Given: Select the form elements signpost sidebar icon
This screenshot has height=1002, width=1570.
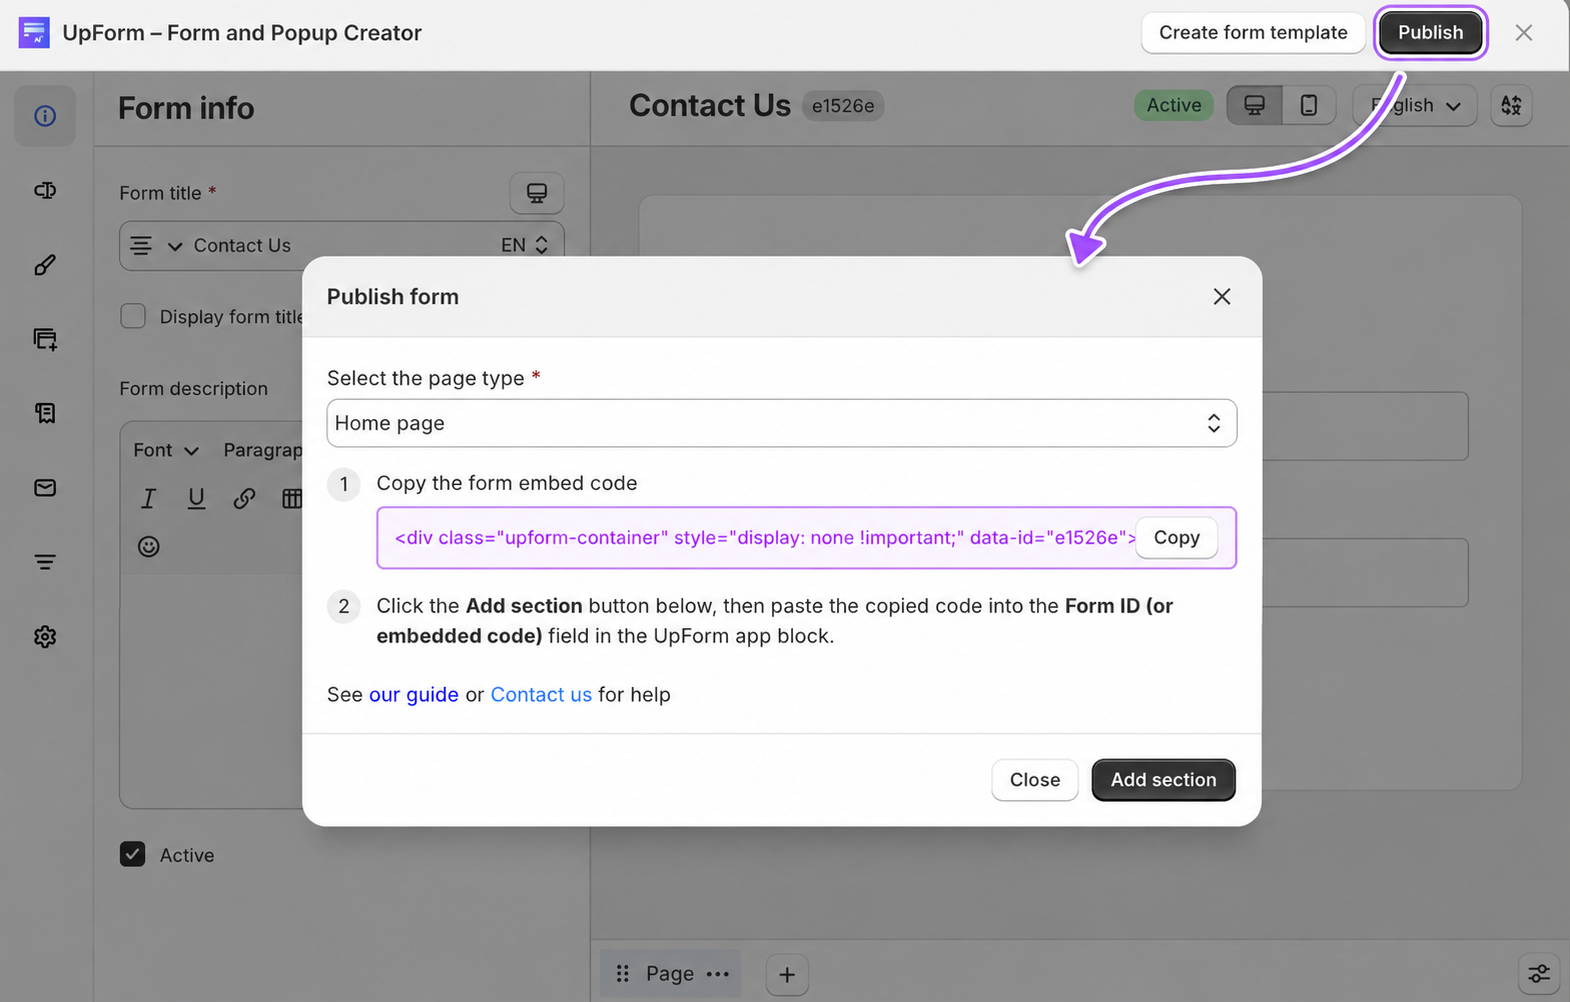Looking at the screenshot, I should [45, 190].
